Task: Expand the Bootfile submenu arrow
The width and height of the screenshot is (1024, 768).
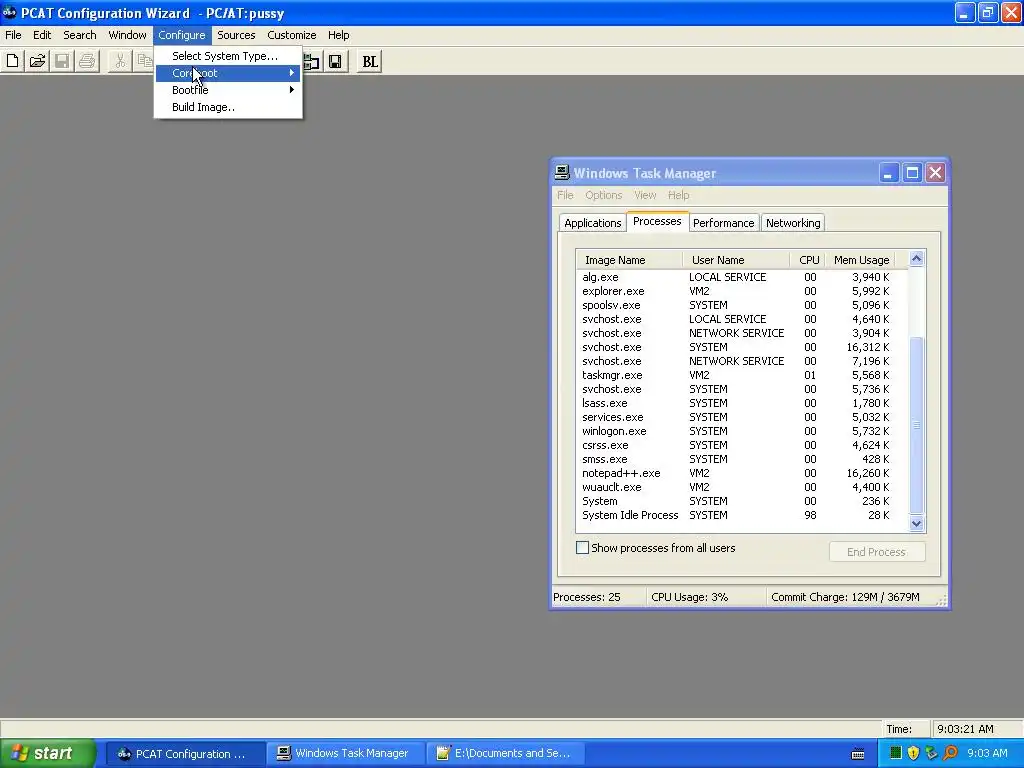Action: 292,90
